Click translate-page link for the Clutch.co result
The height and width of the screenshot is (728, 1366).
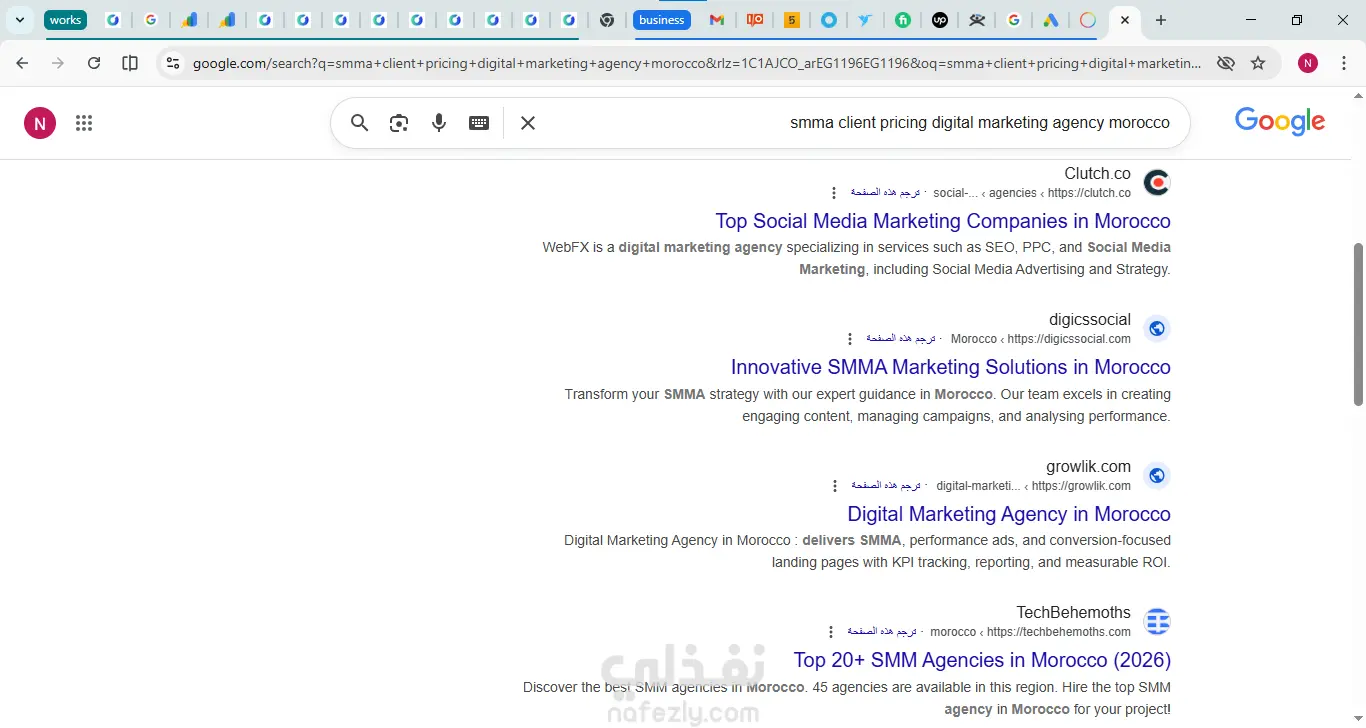[x=885, y=193]
